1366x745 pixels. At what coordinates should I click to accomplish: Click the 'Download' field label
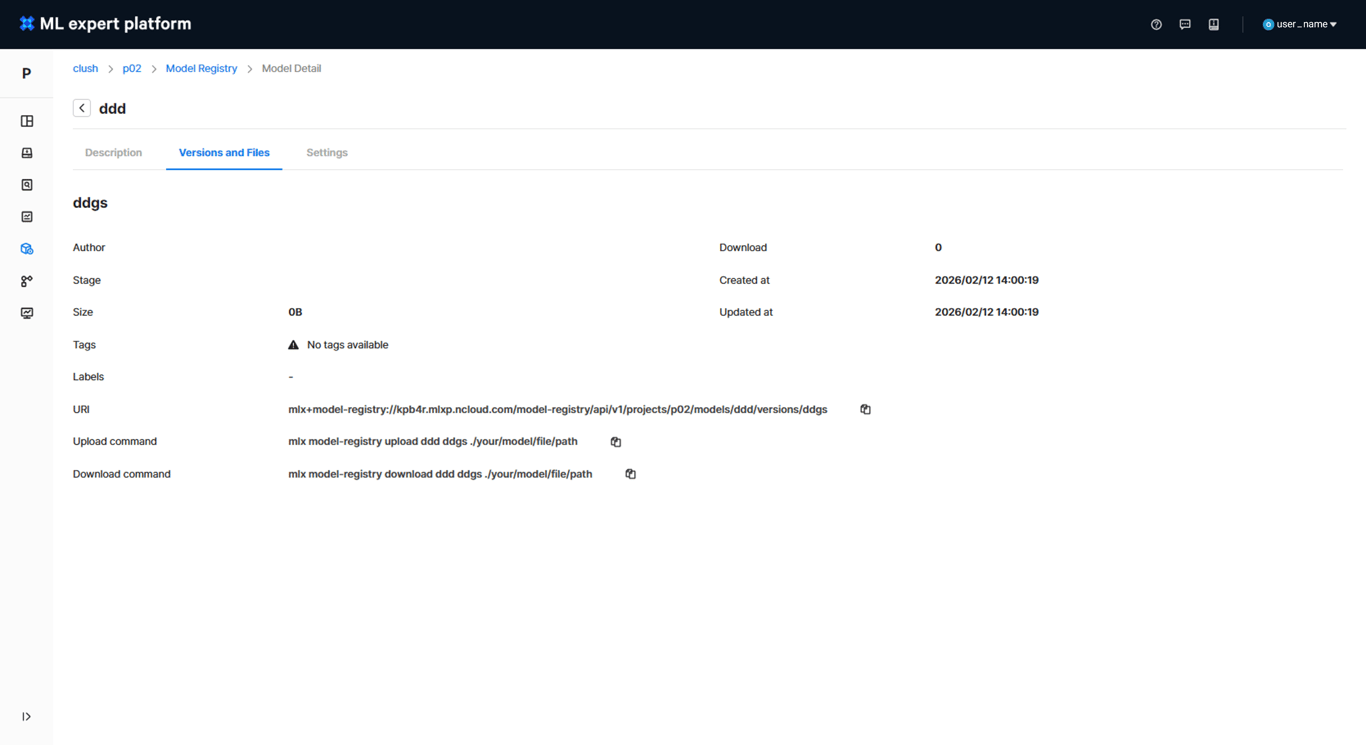743,248
